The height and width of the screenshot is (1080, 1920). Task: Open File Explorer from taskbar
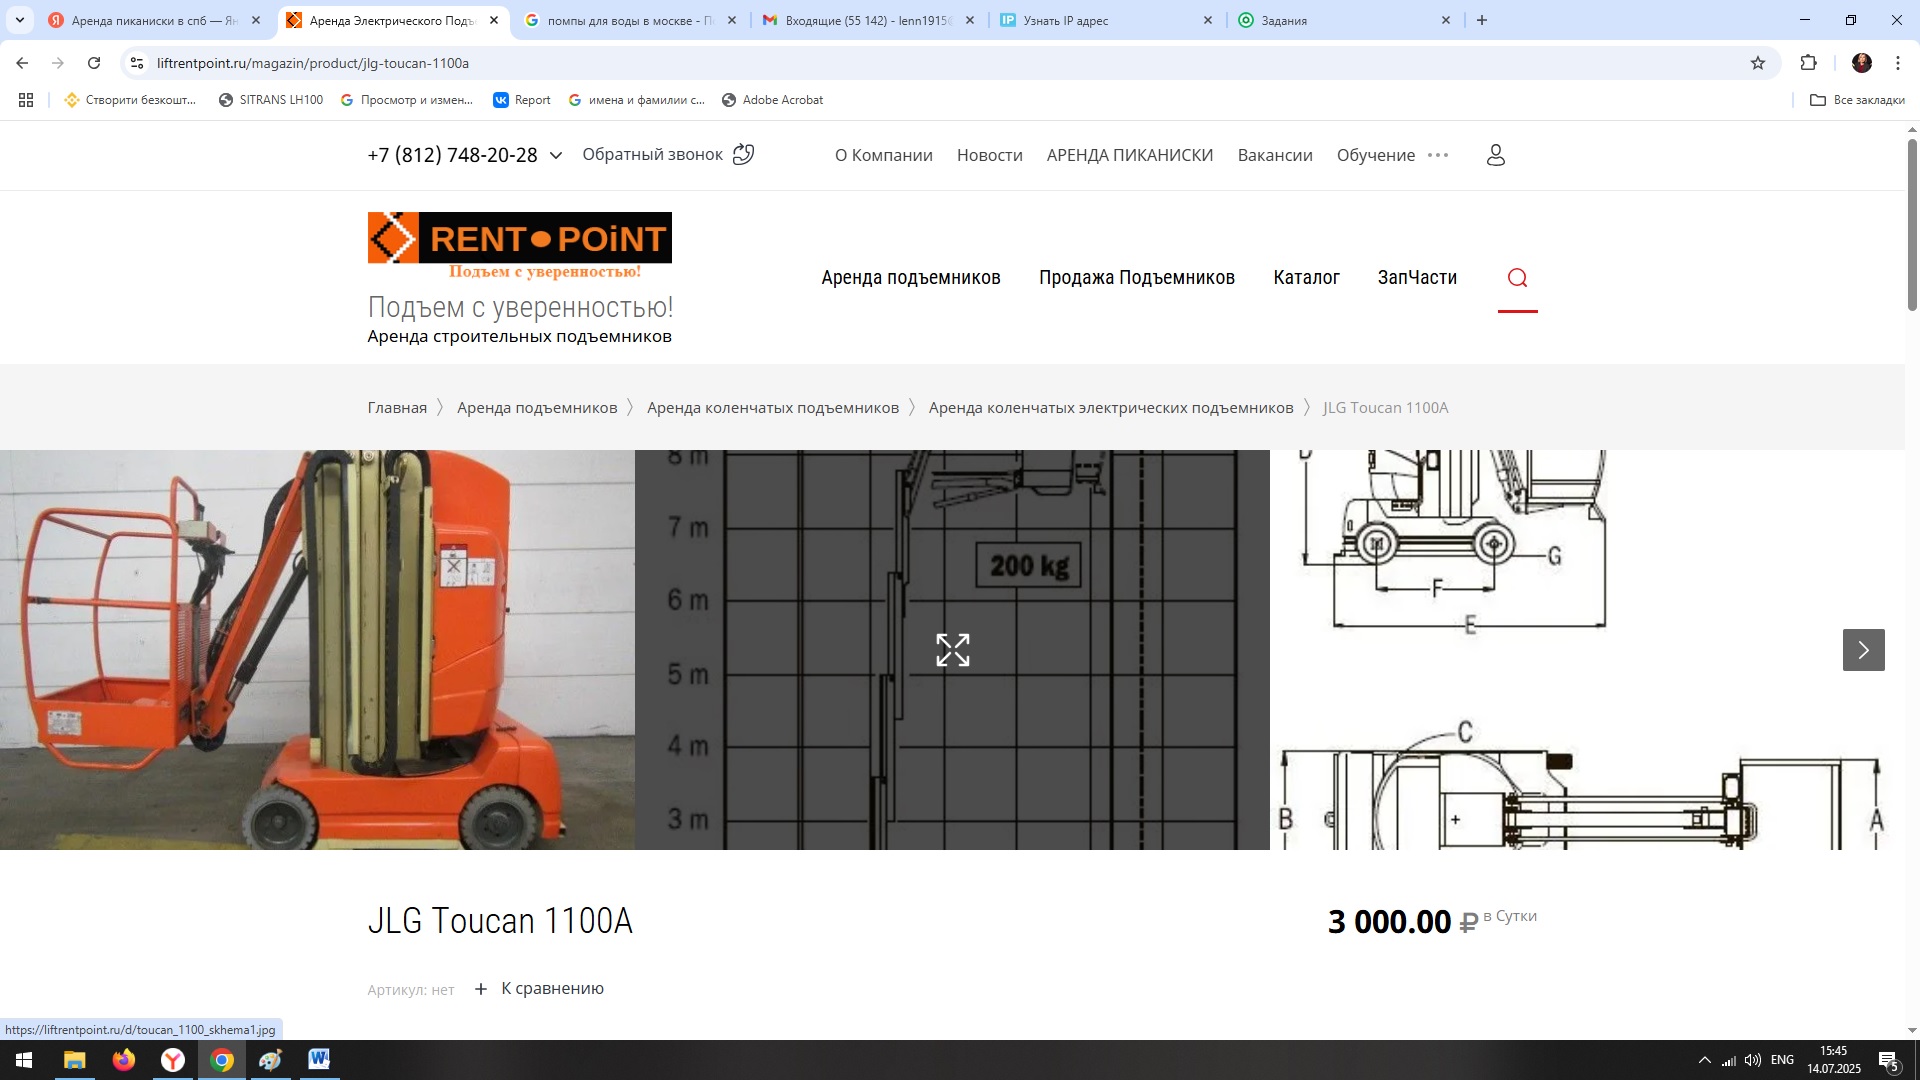click(75, 1060)
